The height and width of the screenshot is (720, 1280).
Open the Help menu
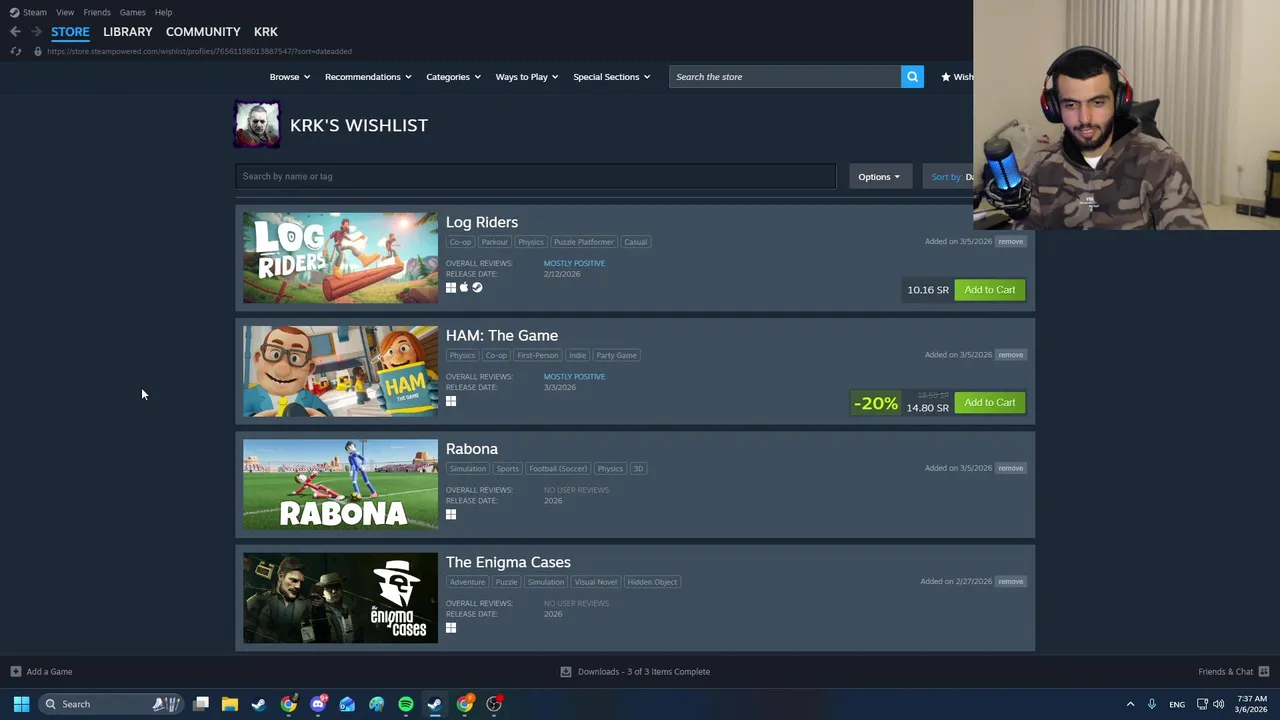click(164, 12)
